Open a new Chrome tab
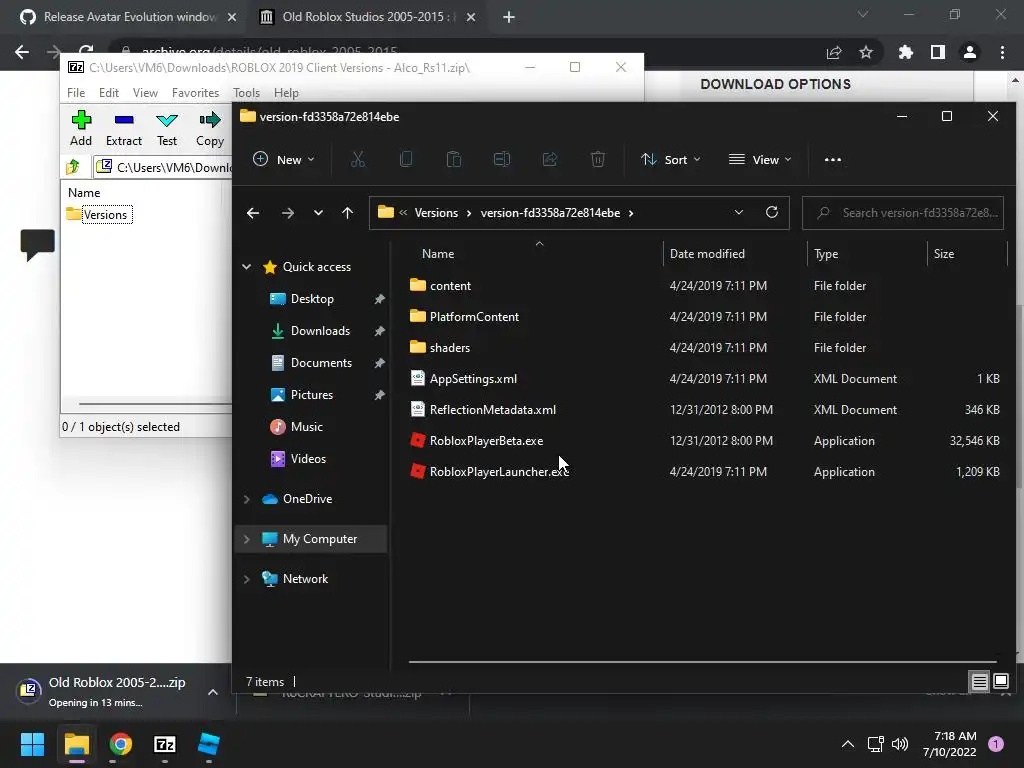This screenshot has height=768, width=1024. pyautogui.click(x=509, y=17)
